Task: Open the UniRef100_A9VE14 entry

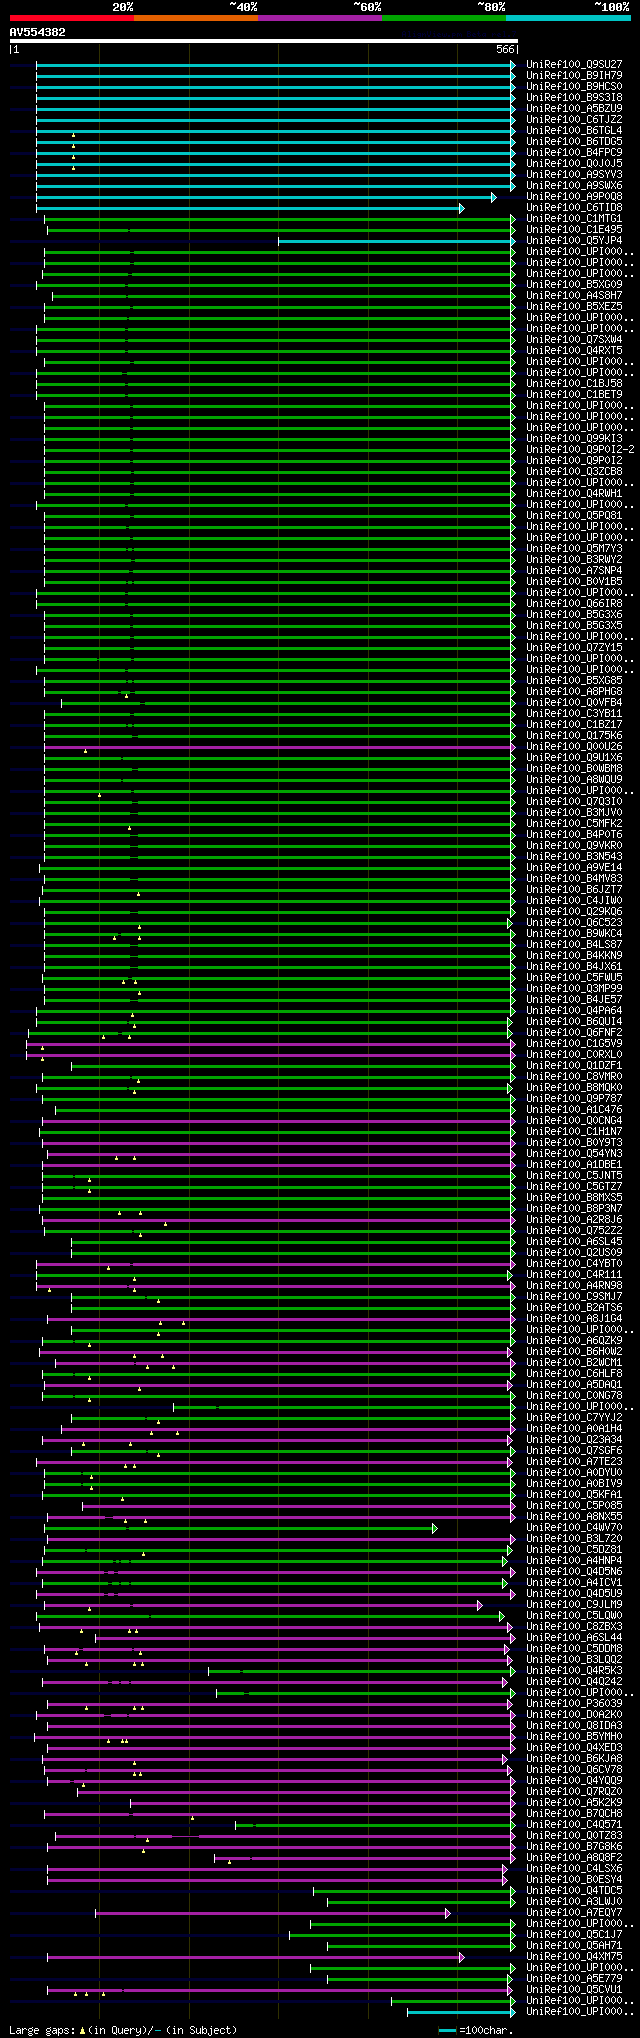Action: pyautogui.click(x=574, y=867)
